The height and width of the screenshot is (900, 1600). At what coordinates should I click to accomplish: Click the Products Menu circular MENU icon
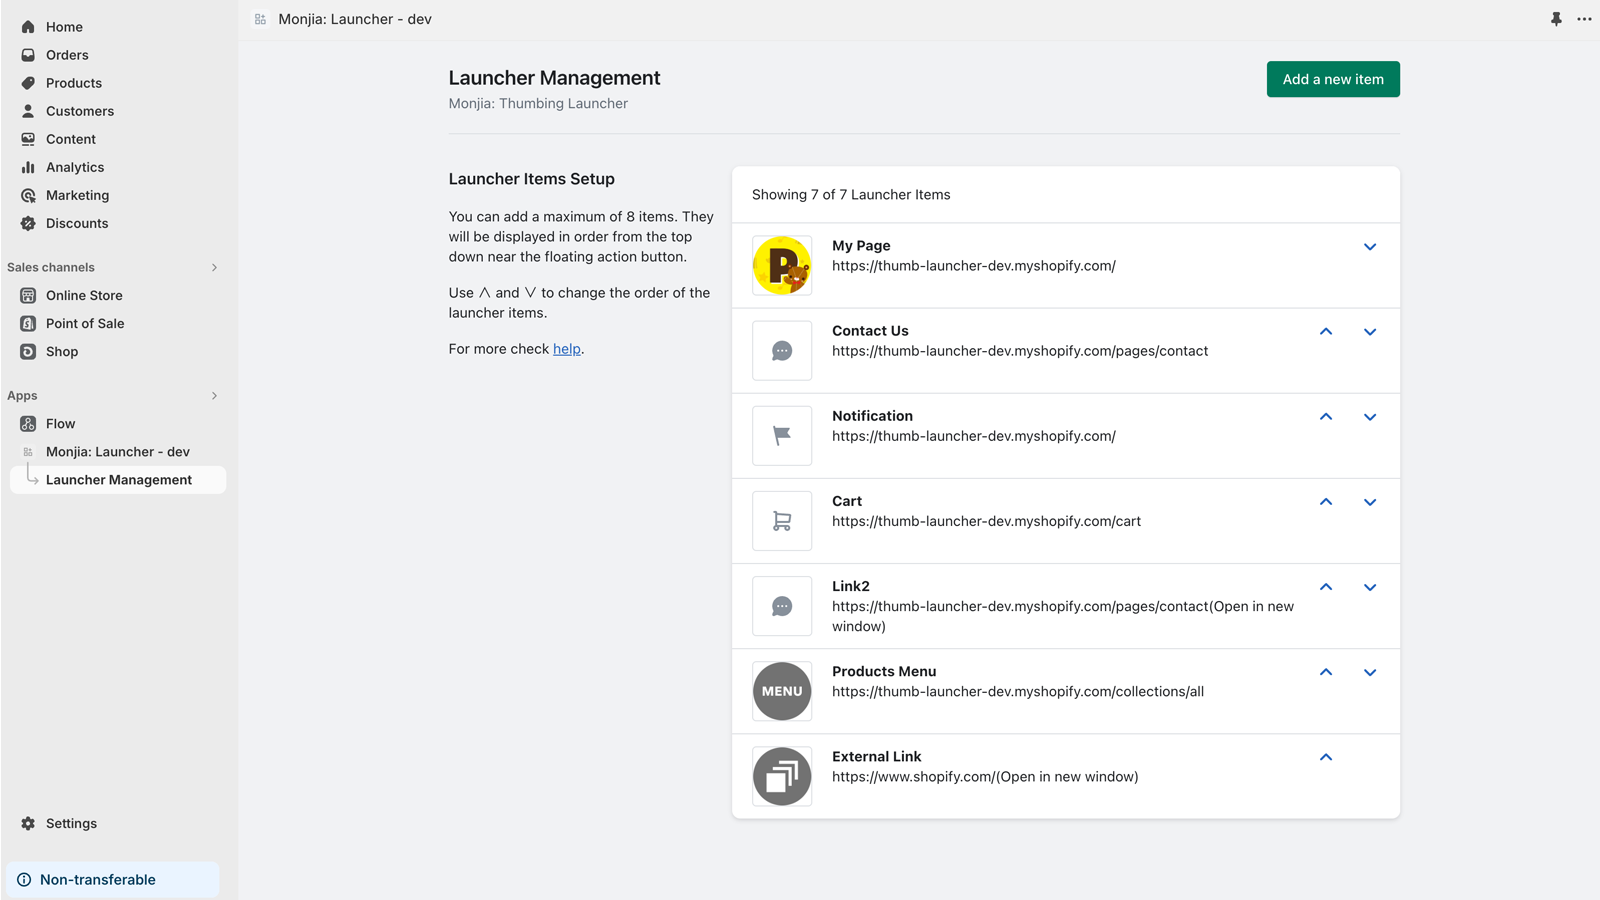[x=782, y=690]
